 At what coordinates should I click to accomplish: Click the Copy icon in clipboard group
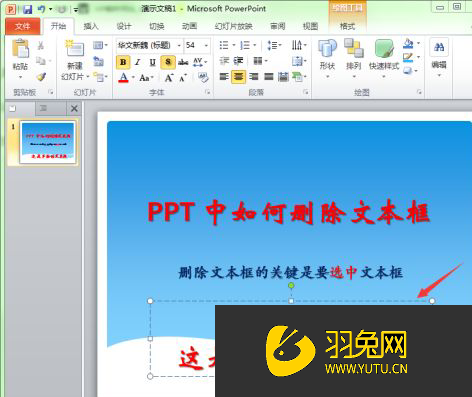(x=41, y=61)
